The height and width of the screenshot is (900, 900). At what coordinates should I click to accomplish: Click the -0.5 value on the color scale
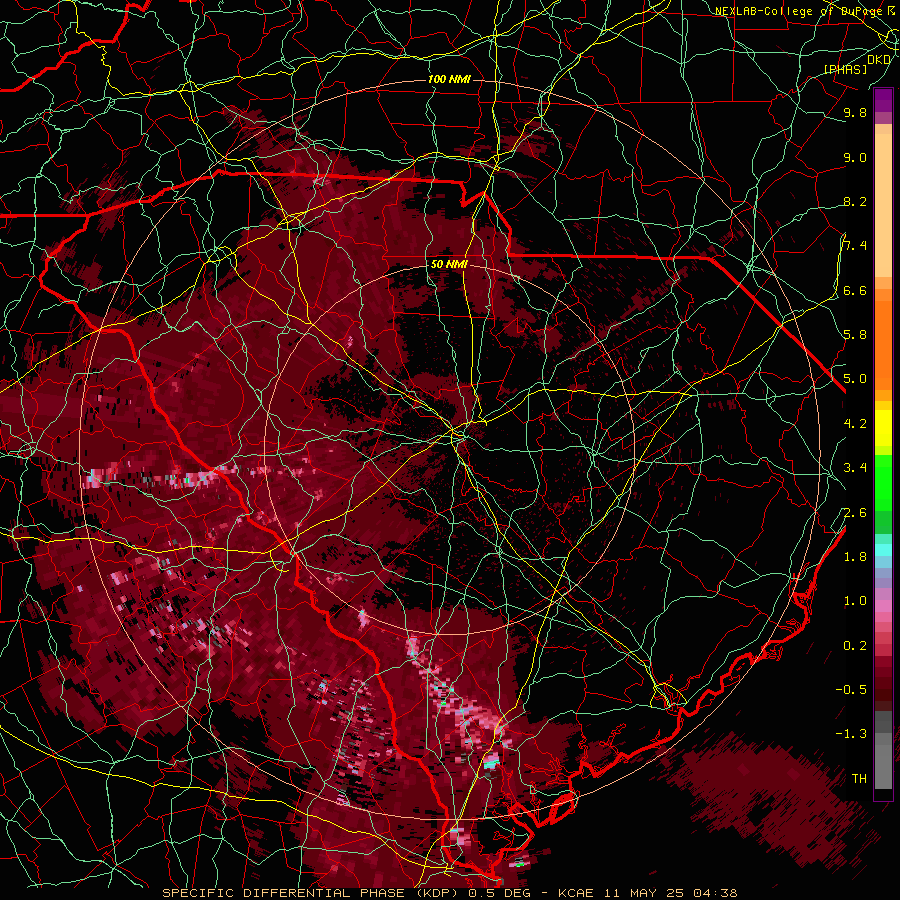tap(851, 690)
